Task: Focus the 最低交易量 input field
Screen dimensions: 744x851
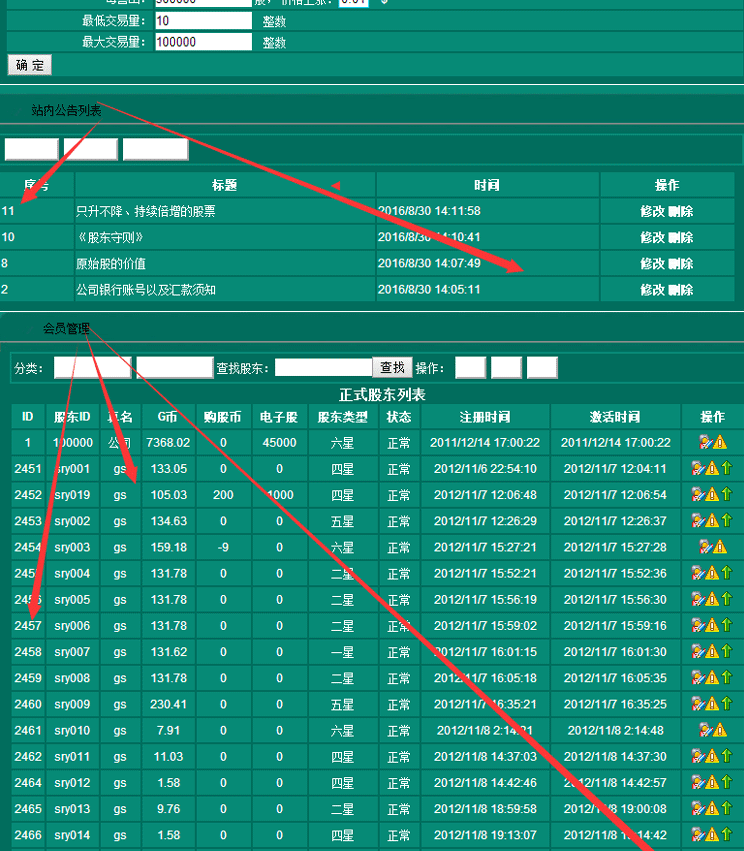Action: tap(204, 21)
